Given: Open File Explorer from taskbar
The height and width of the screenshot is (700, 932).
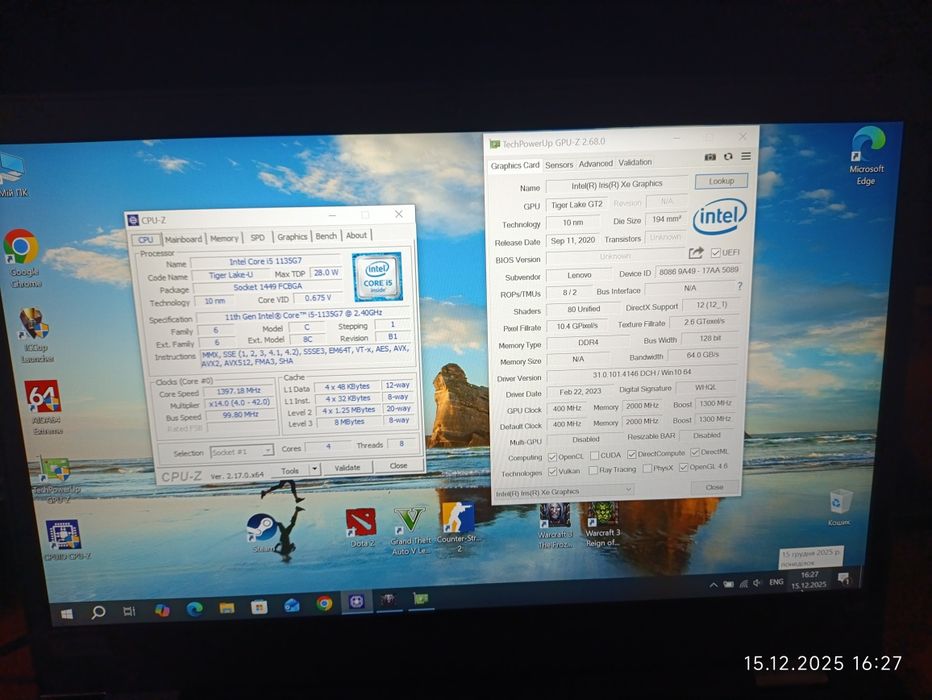Looking at the screenshot, I should coord(226,608).
